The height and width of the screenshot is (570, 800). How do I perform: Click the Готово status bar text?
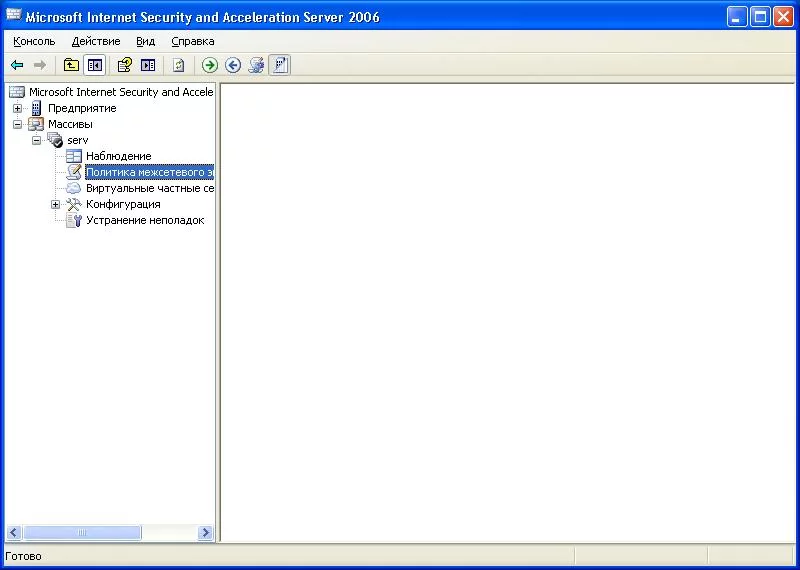click(23, 556)
